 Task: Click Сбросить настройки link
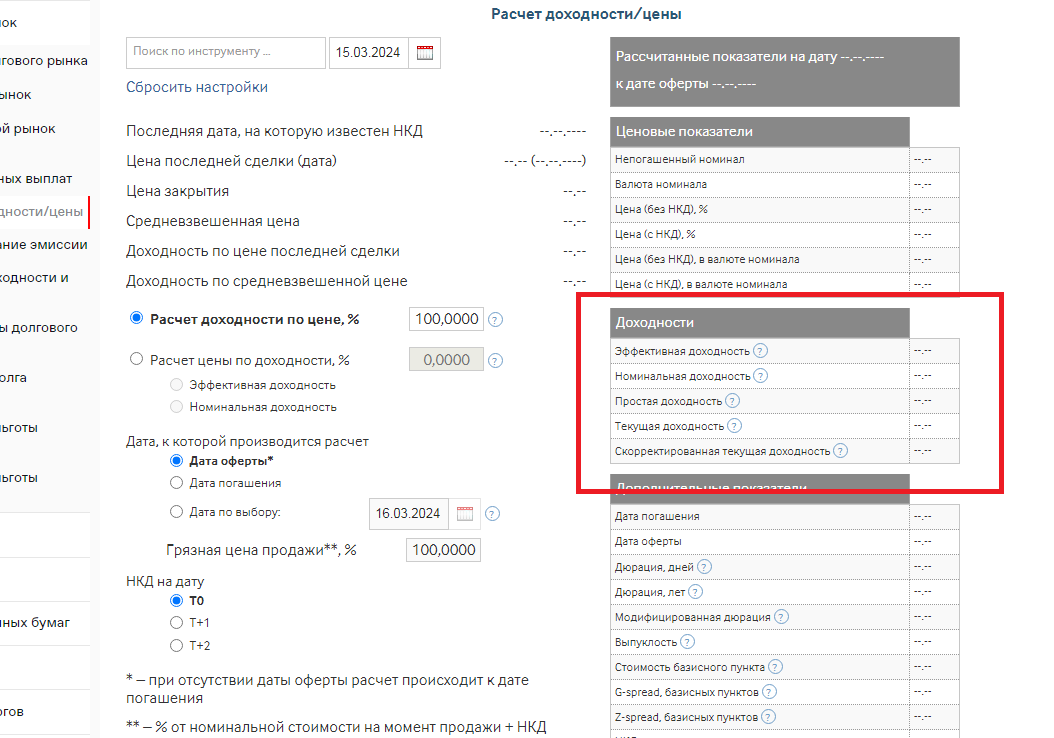[197, 87]
